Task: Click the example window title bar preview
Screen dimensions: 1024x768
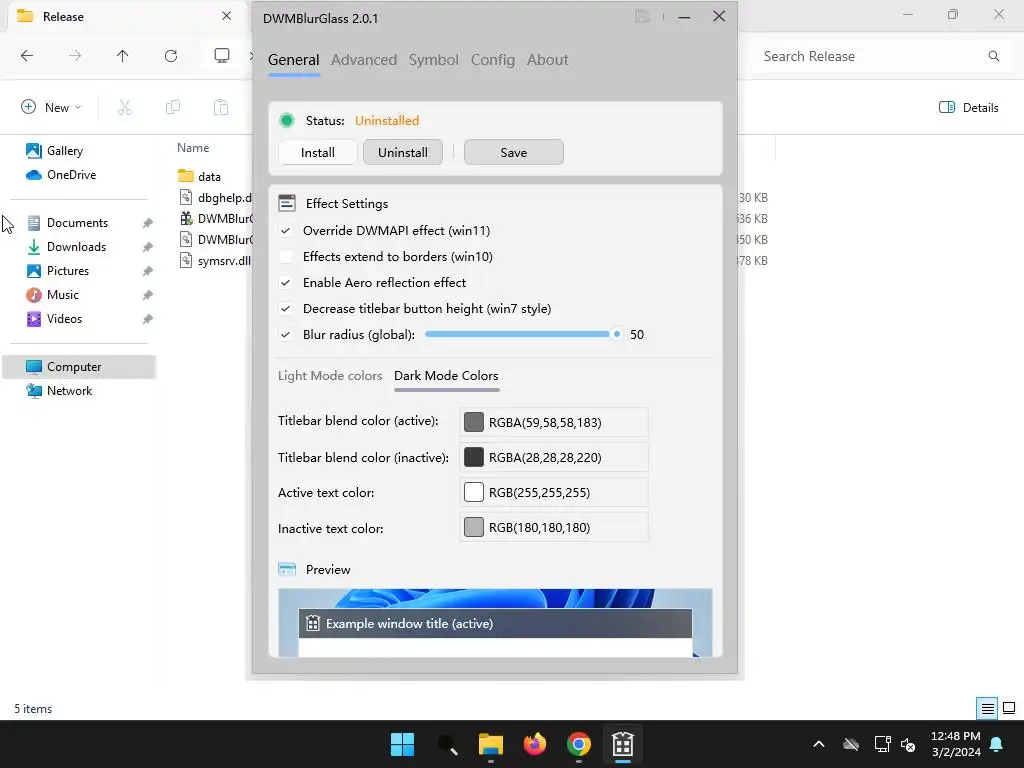Action: [495, 624]
